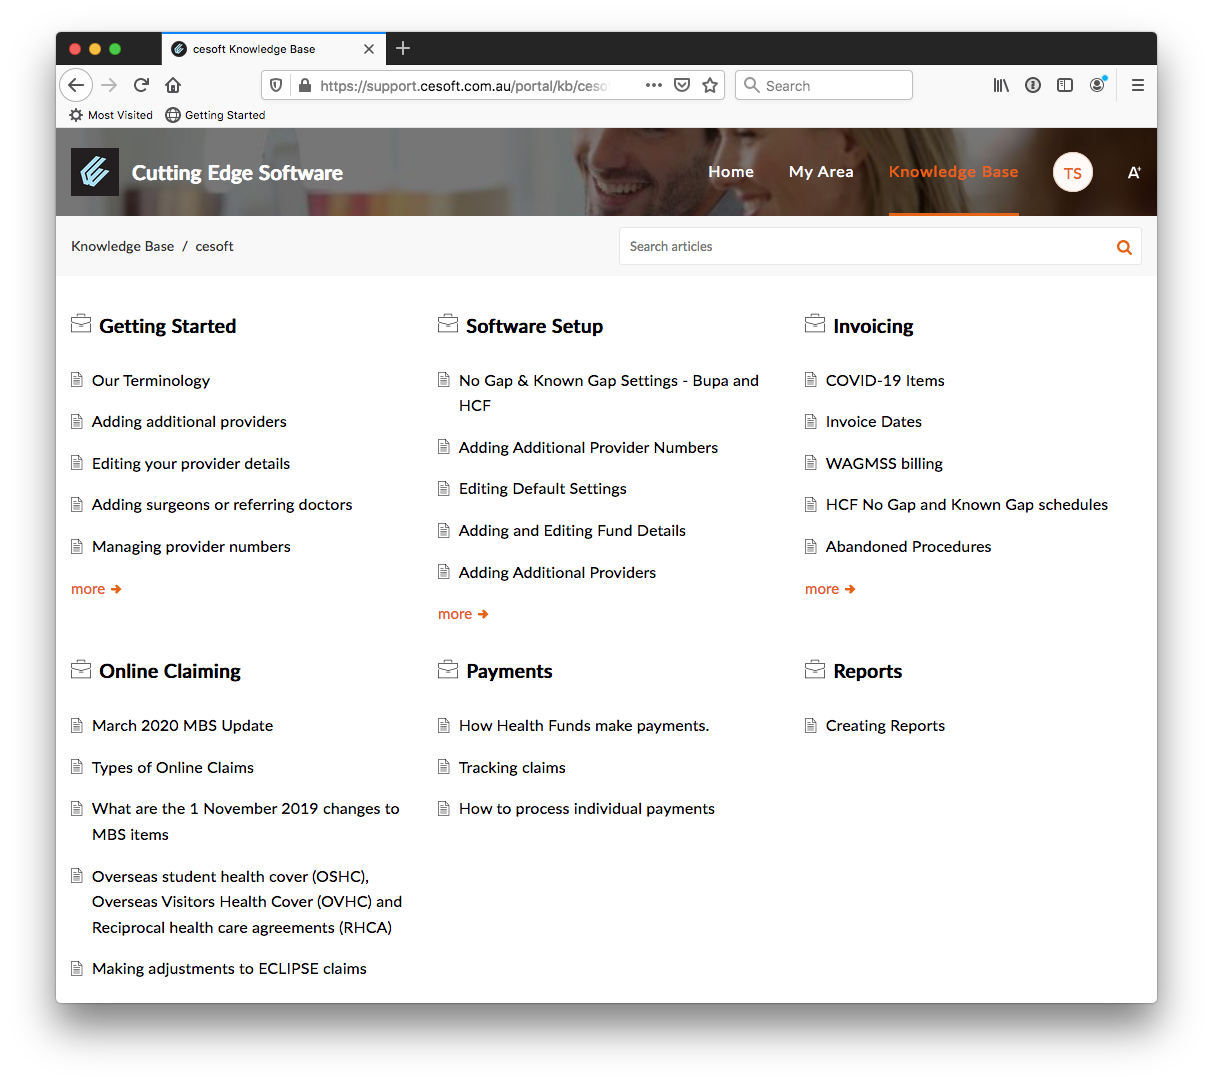This screenshot has width=1213, height=1083.
Task: Open How to process individual payments
Action: pyautogui.click(x=587, y=809)
